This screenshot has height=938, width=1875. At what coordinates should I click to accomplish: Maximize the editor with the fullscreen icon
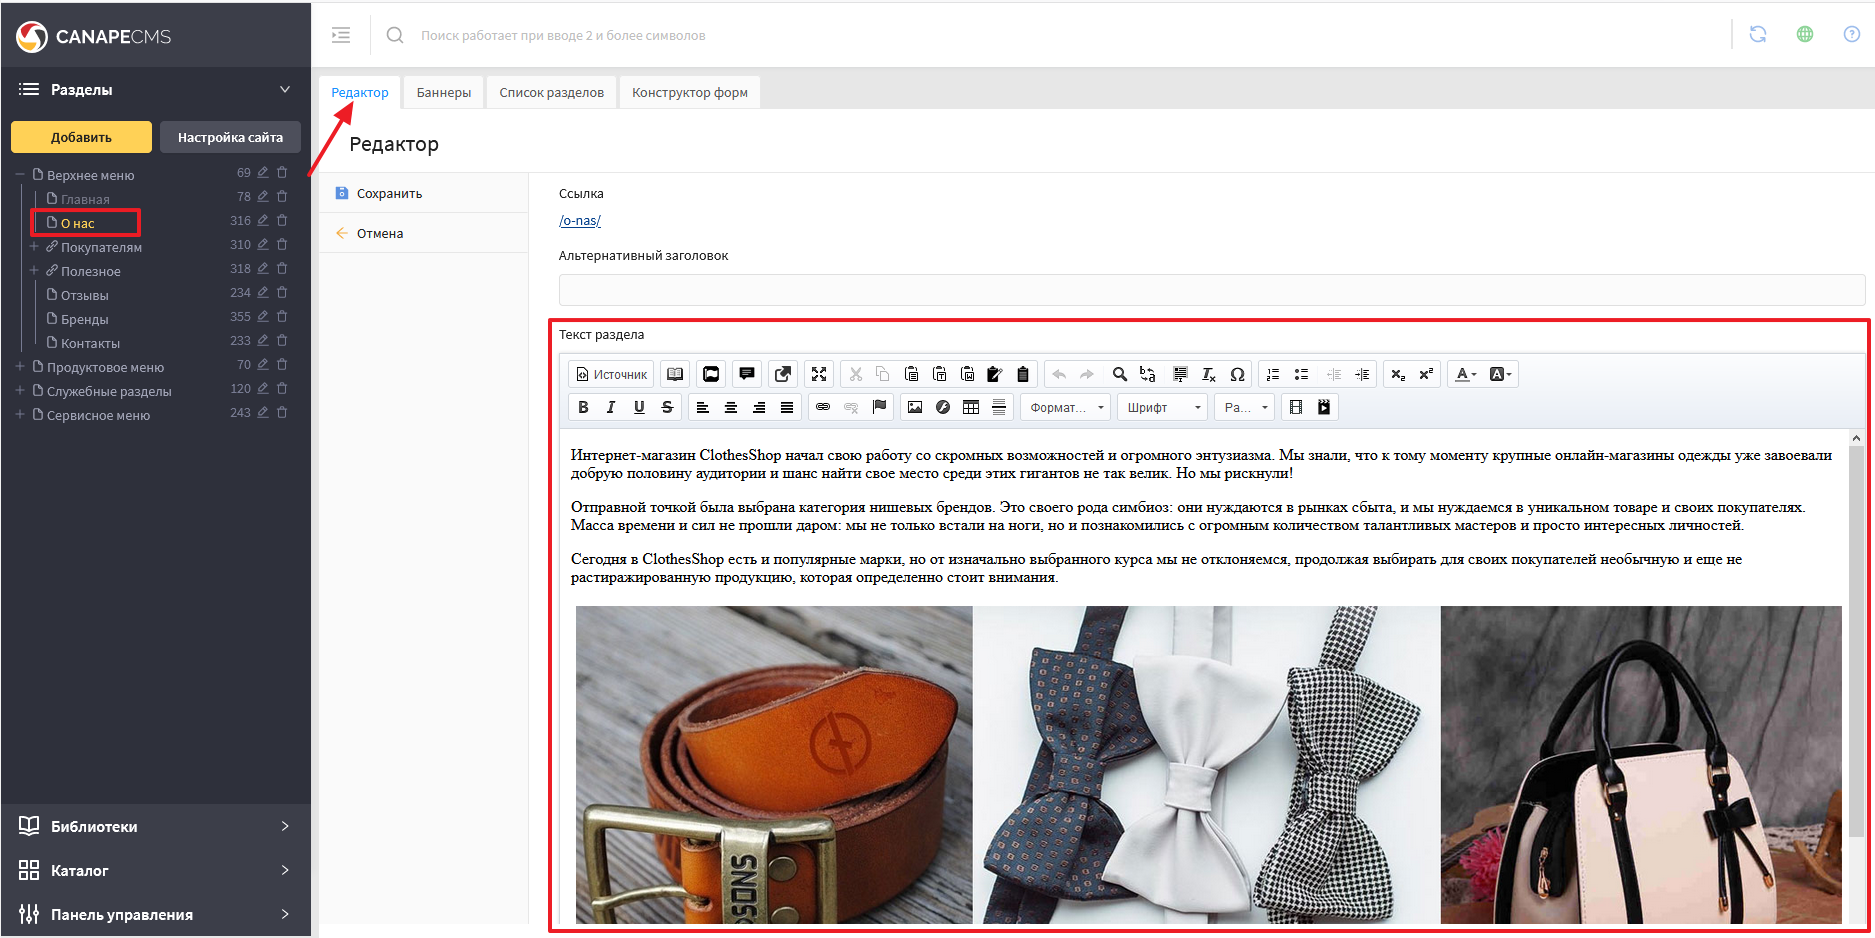coord(819,374)
